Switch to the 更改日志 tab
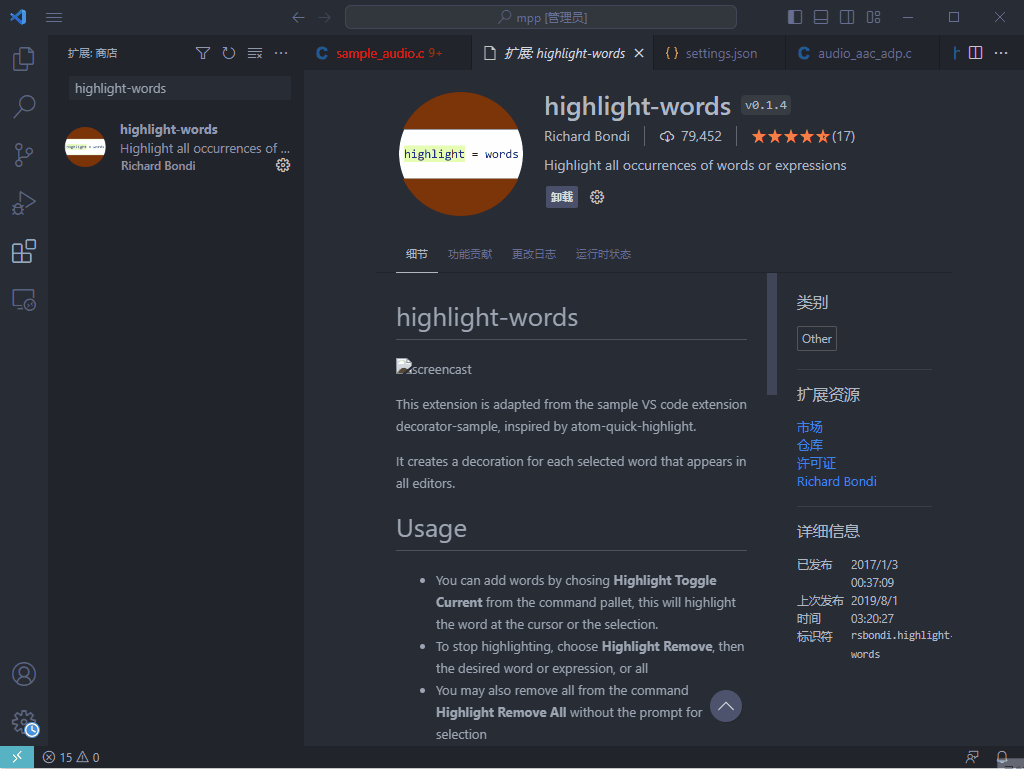 (534, 254)
